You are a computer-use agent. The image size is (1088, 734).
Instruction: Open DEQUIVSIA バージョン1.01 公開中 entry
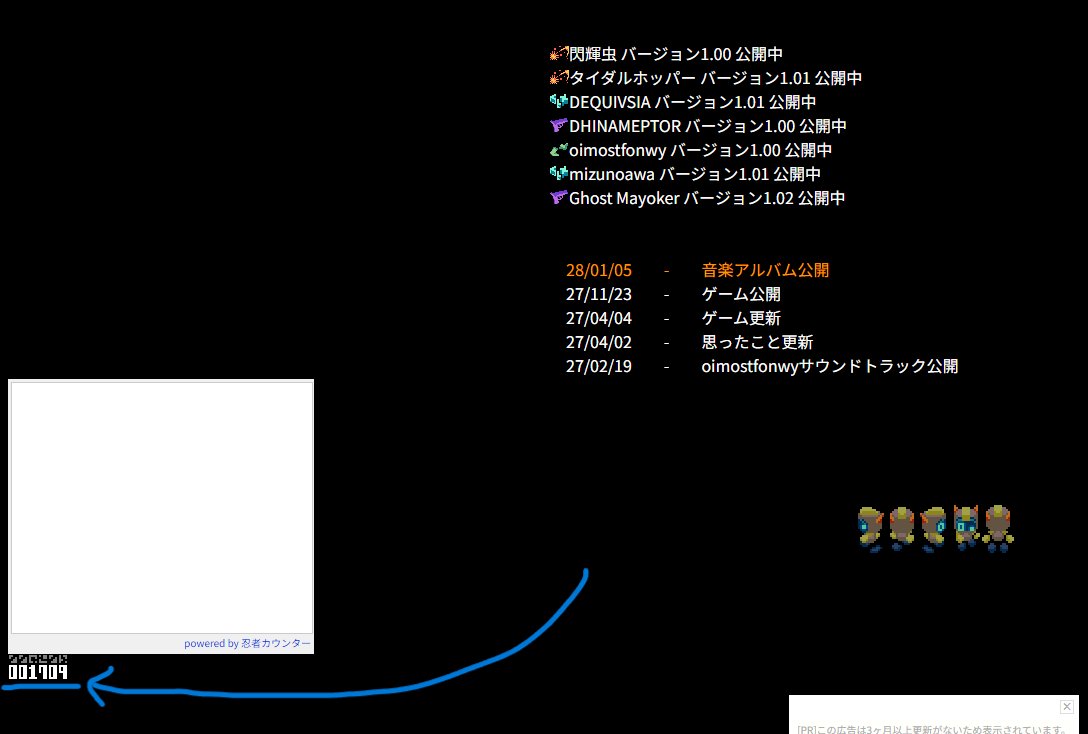click(692, 102)
